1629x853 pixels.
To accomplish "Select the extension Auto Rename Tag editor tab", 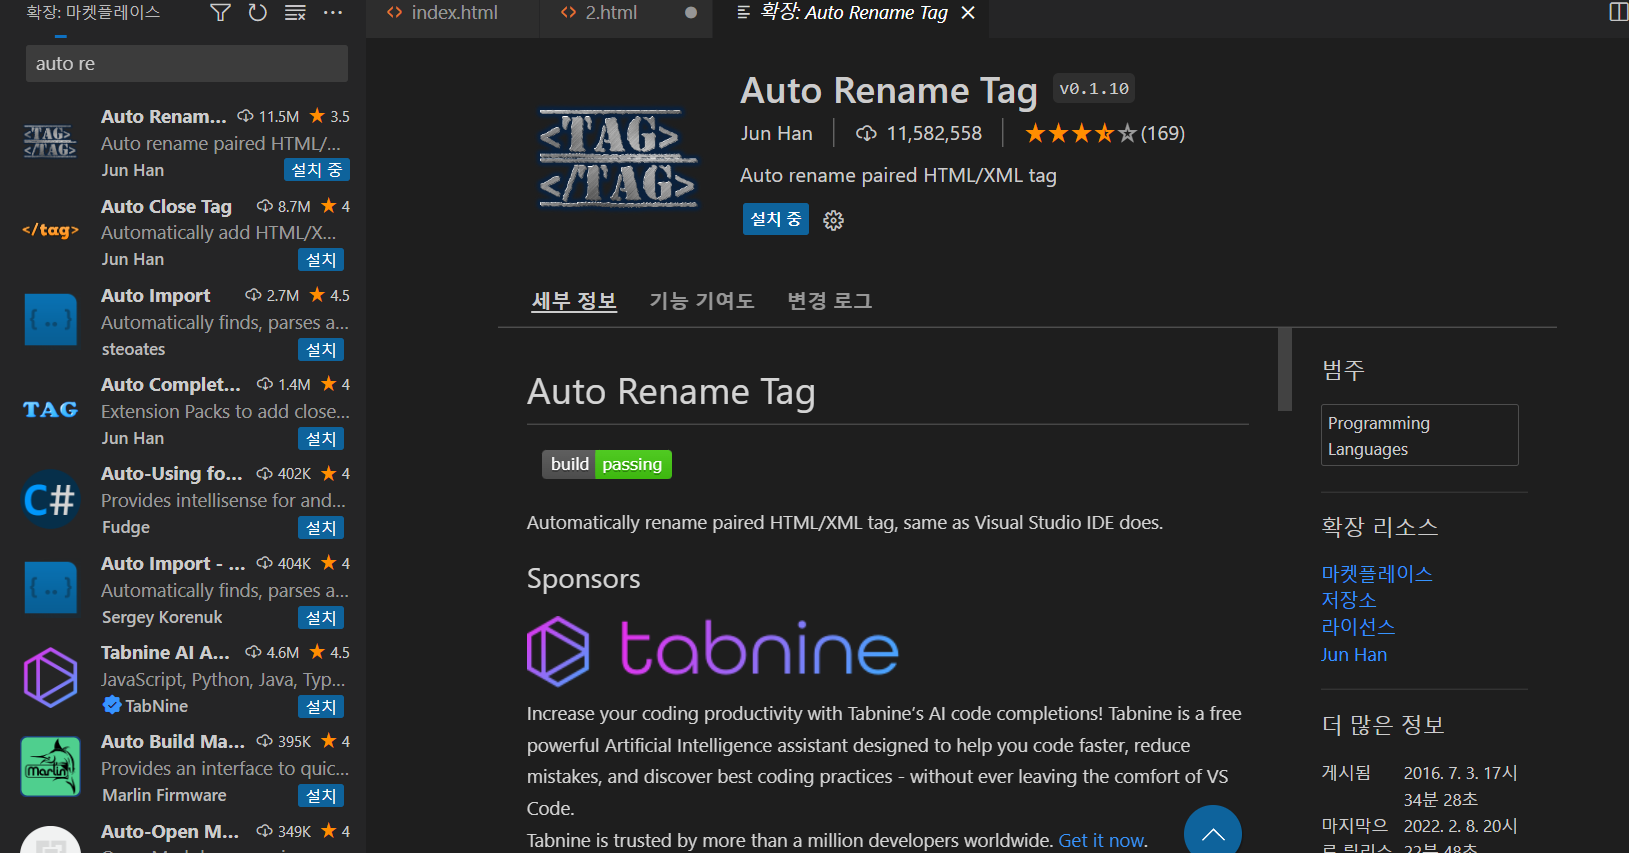I will (x=850, y=13).
